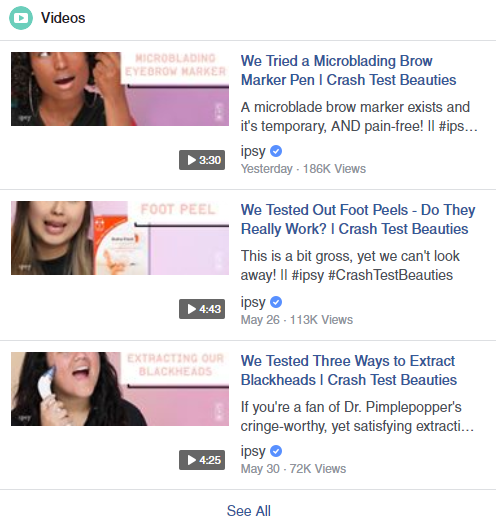Click verified badge beside ipsy on microblading video
Viewport: 496px width, 529px height.
click(276, 151)
